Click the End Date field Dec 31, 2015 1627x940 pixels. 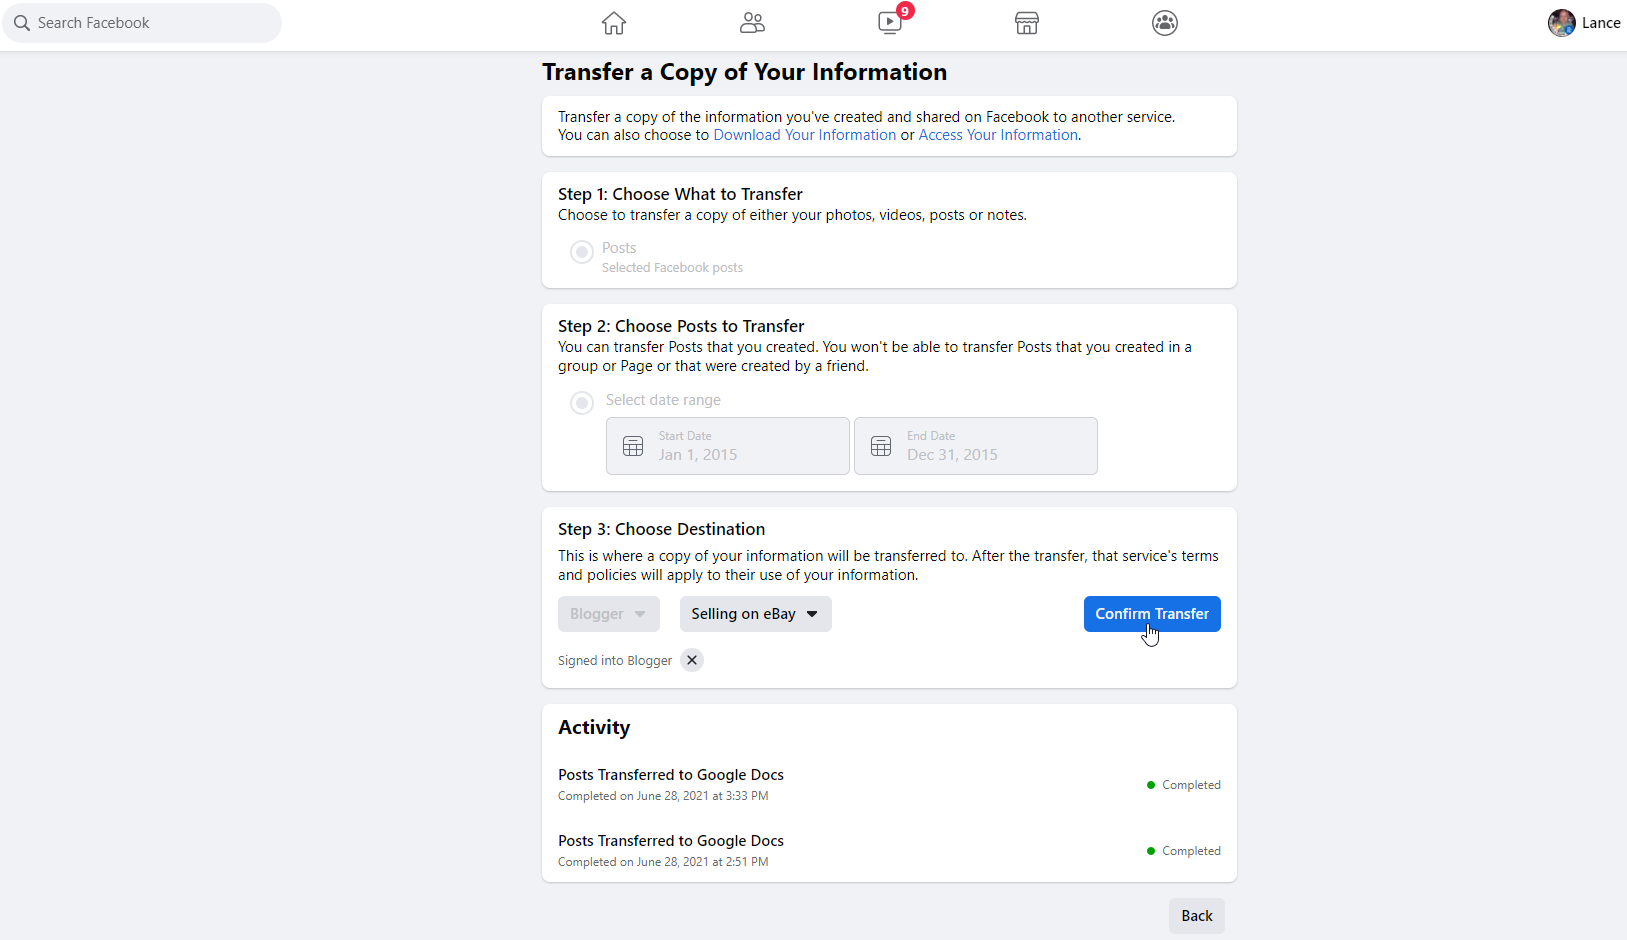tap(976, 446)
